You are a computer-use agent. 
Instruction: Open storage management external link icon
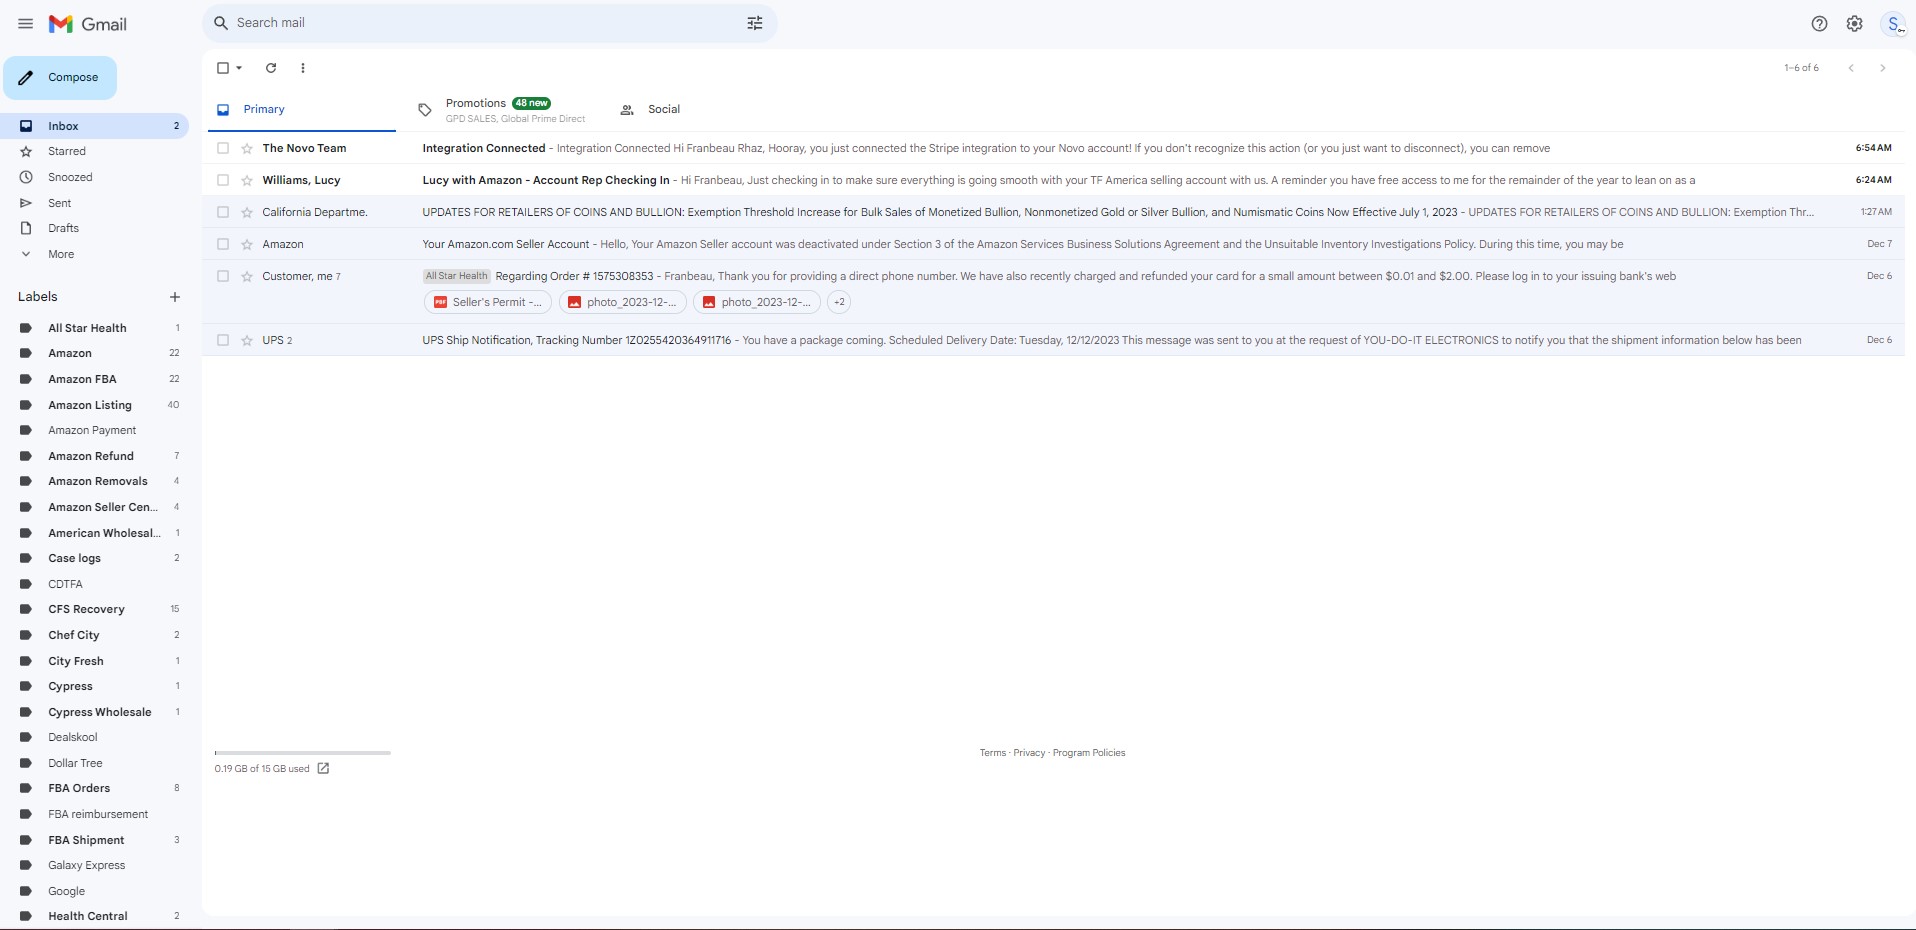[323, 768]
